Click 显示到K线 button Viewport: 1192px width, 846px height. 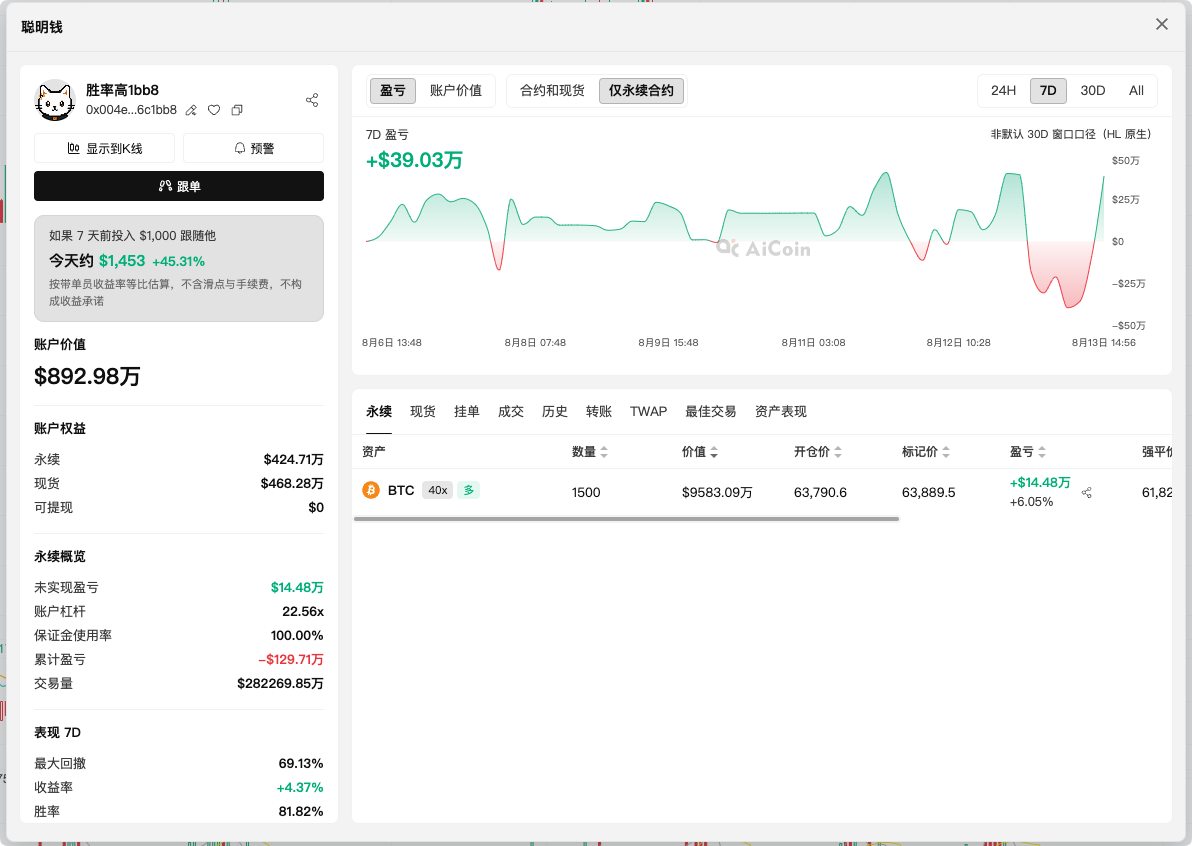105,148
